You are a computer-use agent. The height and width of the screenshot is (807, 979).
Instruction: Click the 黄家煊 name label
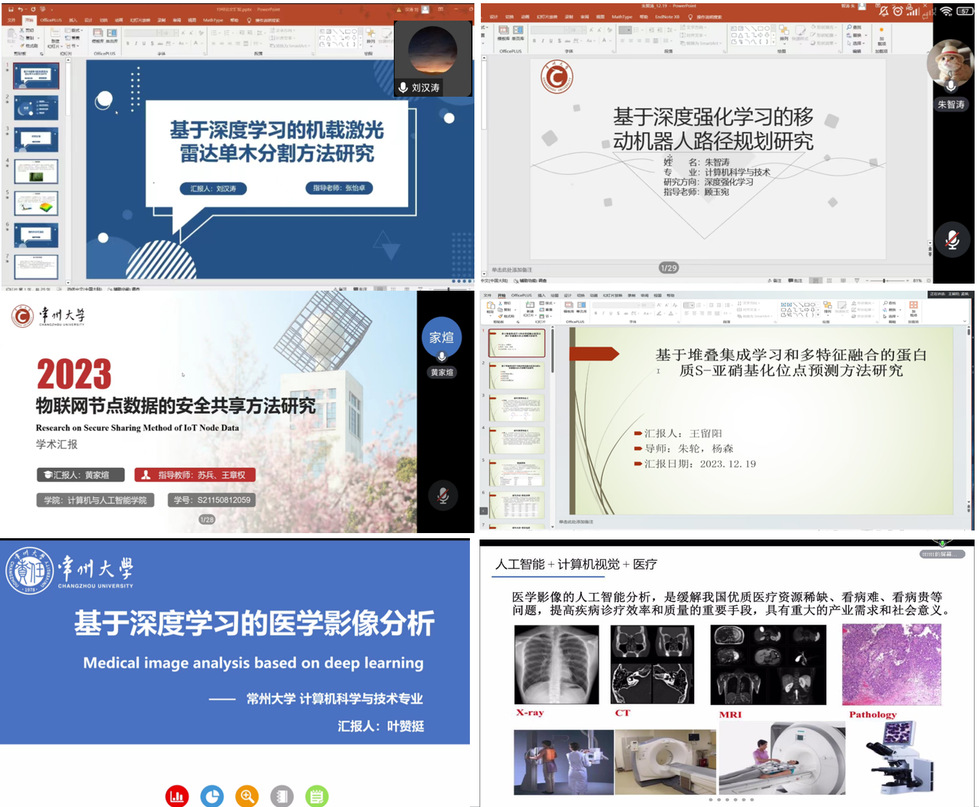[442, 372]
